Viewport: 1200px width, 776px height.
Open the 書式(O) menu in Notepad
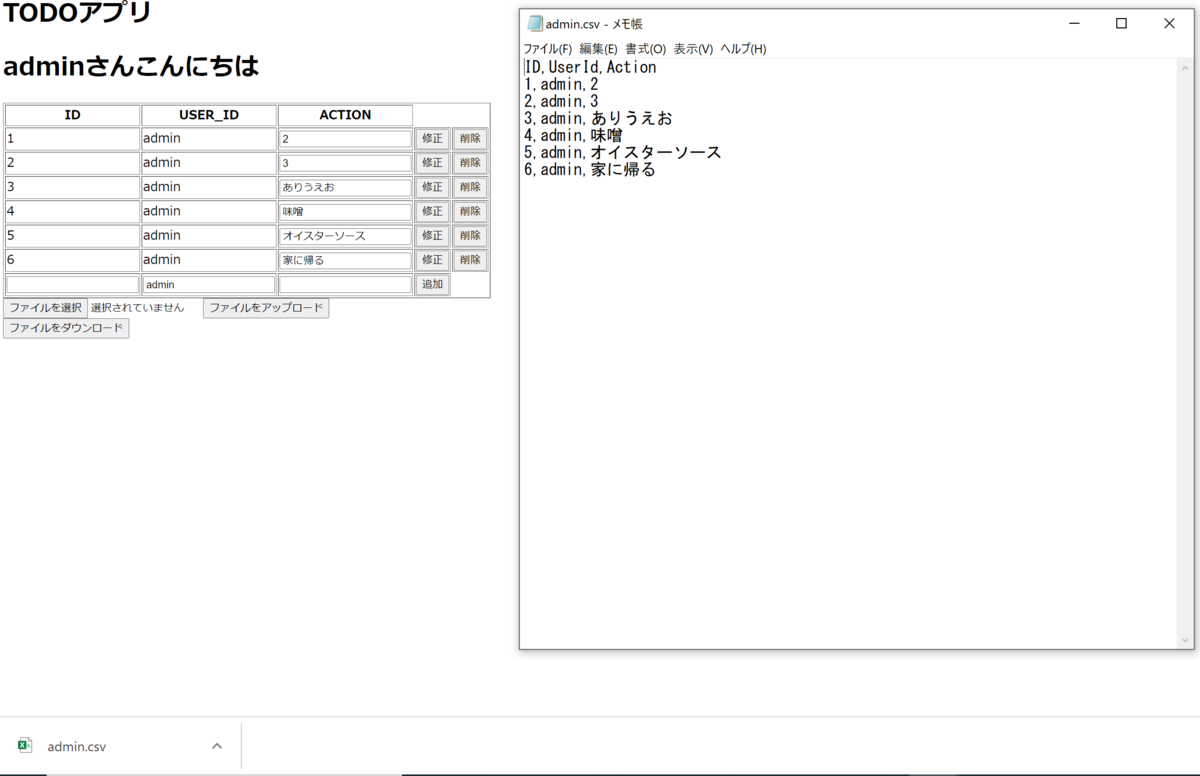[x=645, y=49]
